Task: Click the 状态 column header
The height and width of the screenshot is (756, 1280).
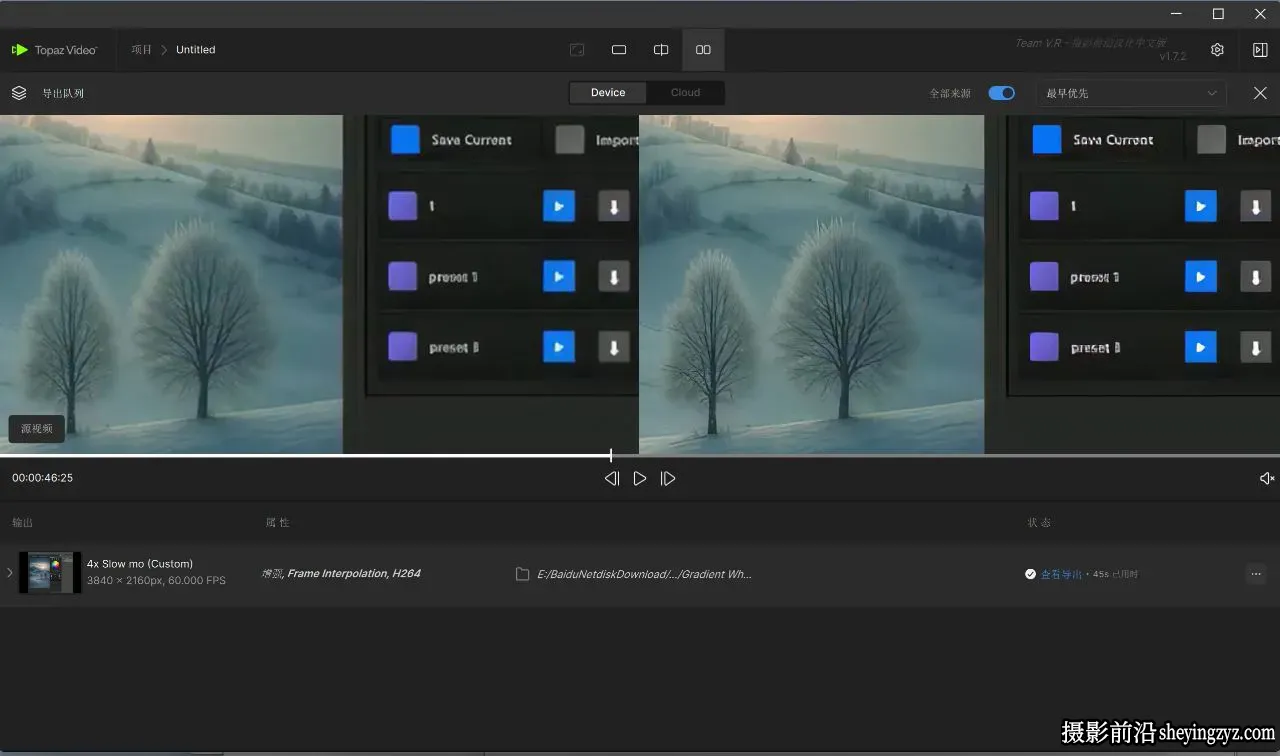Action: tap(1039, 522)
